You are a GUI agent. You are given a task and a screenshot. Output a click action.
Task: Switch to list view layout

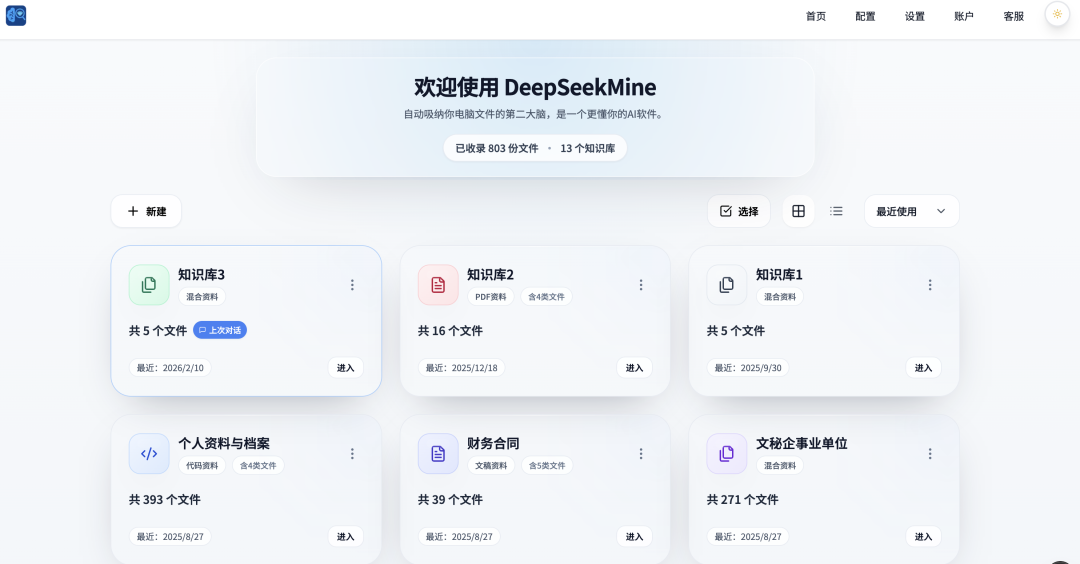pyautogui.click(x=836, y=211)
